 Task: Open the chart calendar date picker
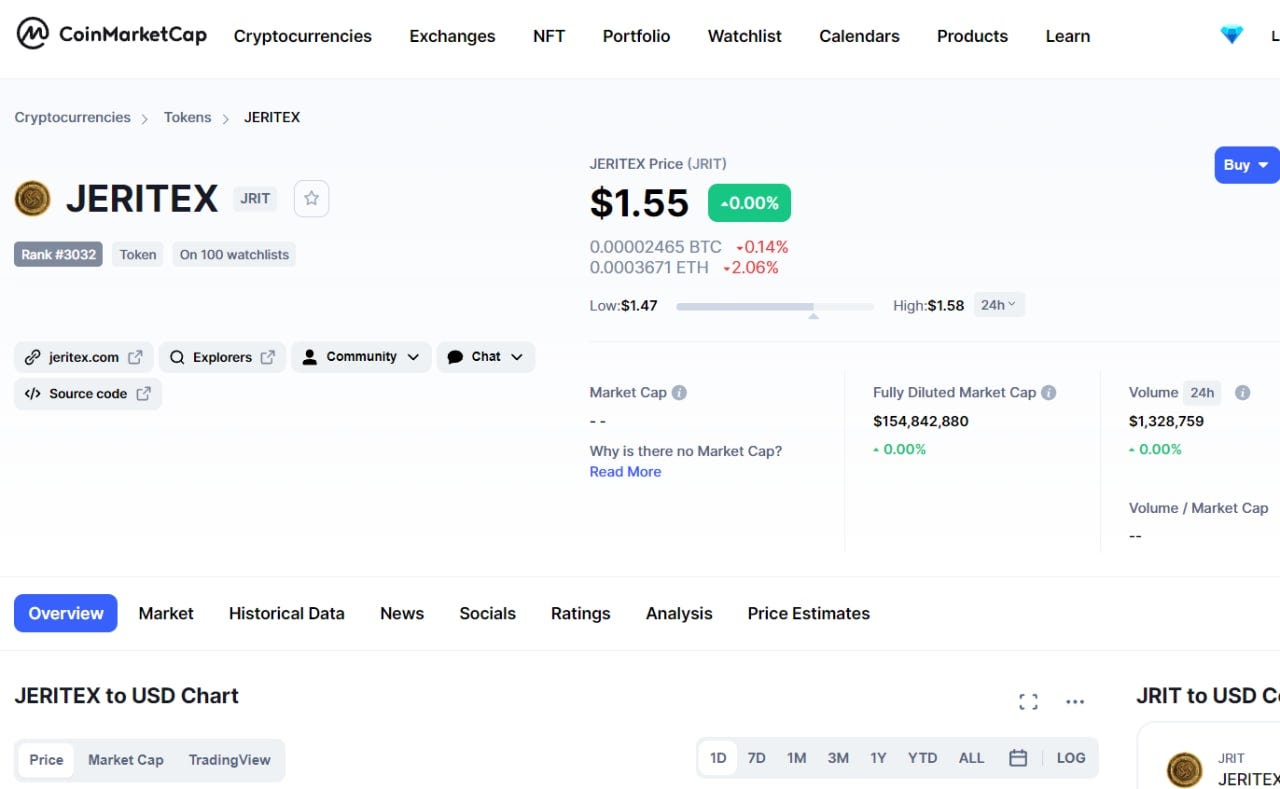1018,758
